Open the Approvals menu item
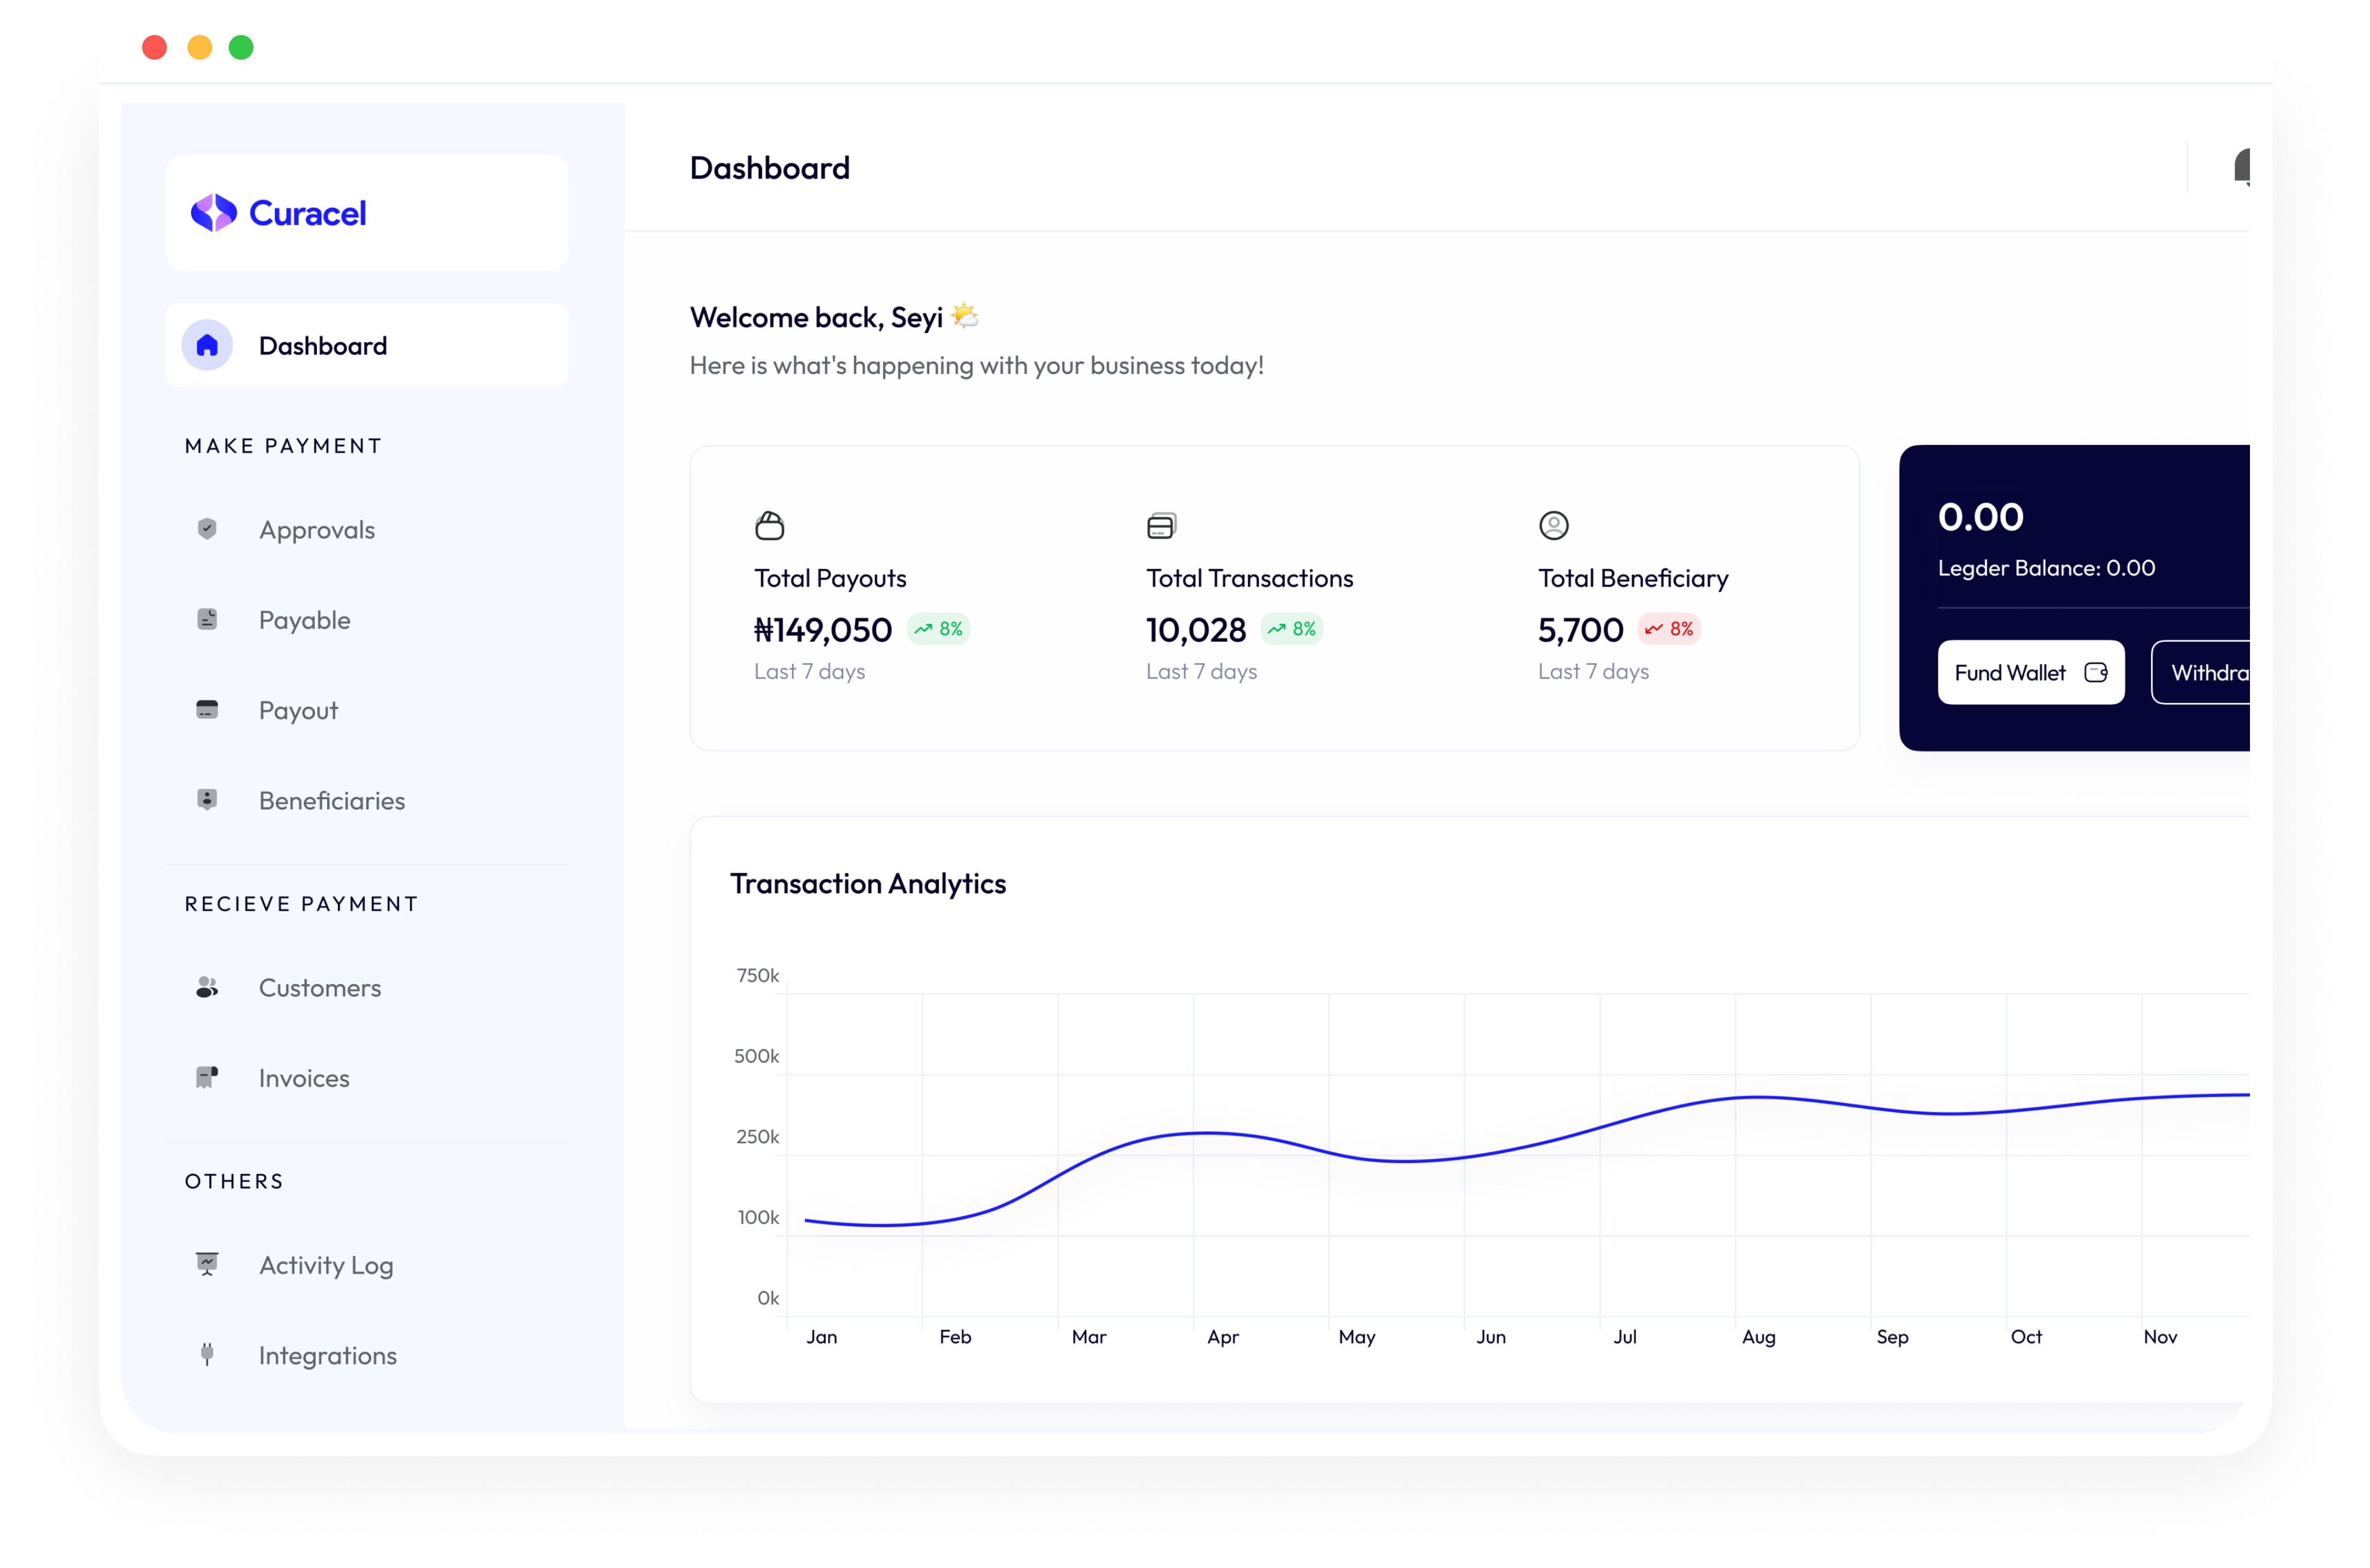Image resolution: width=2370 pixels, height=1568 pixels. (x=316, y=530)
